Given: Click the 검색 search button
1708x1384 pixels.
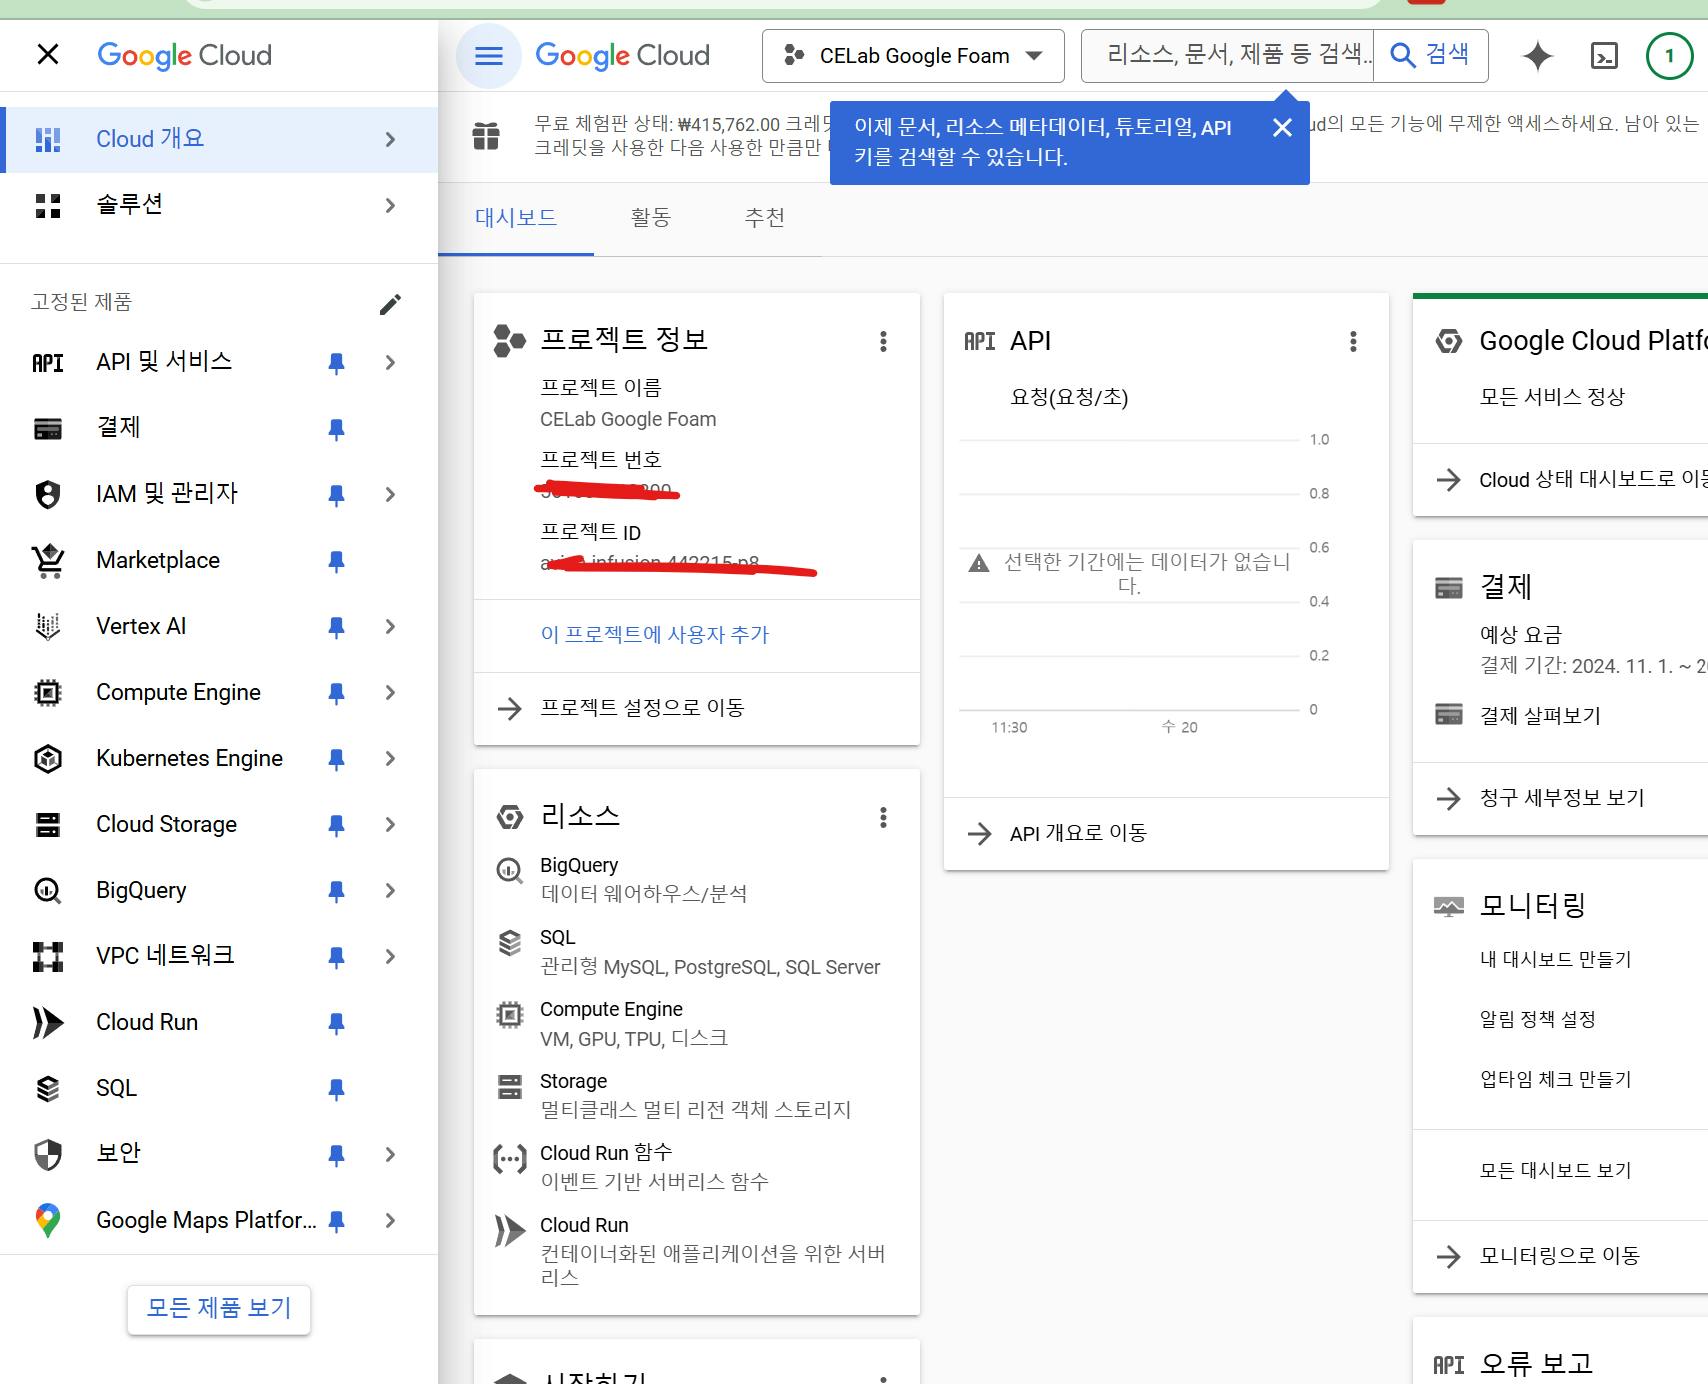Looking at the screenshot, I should [x=1431, y=55].
